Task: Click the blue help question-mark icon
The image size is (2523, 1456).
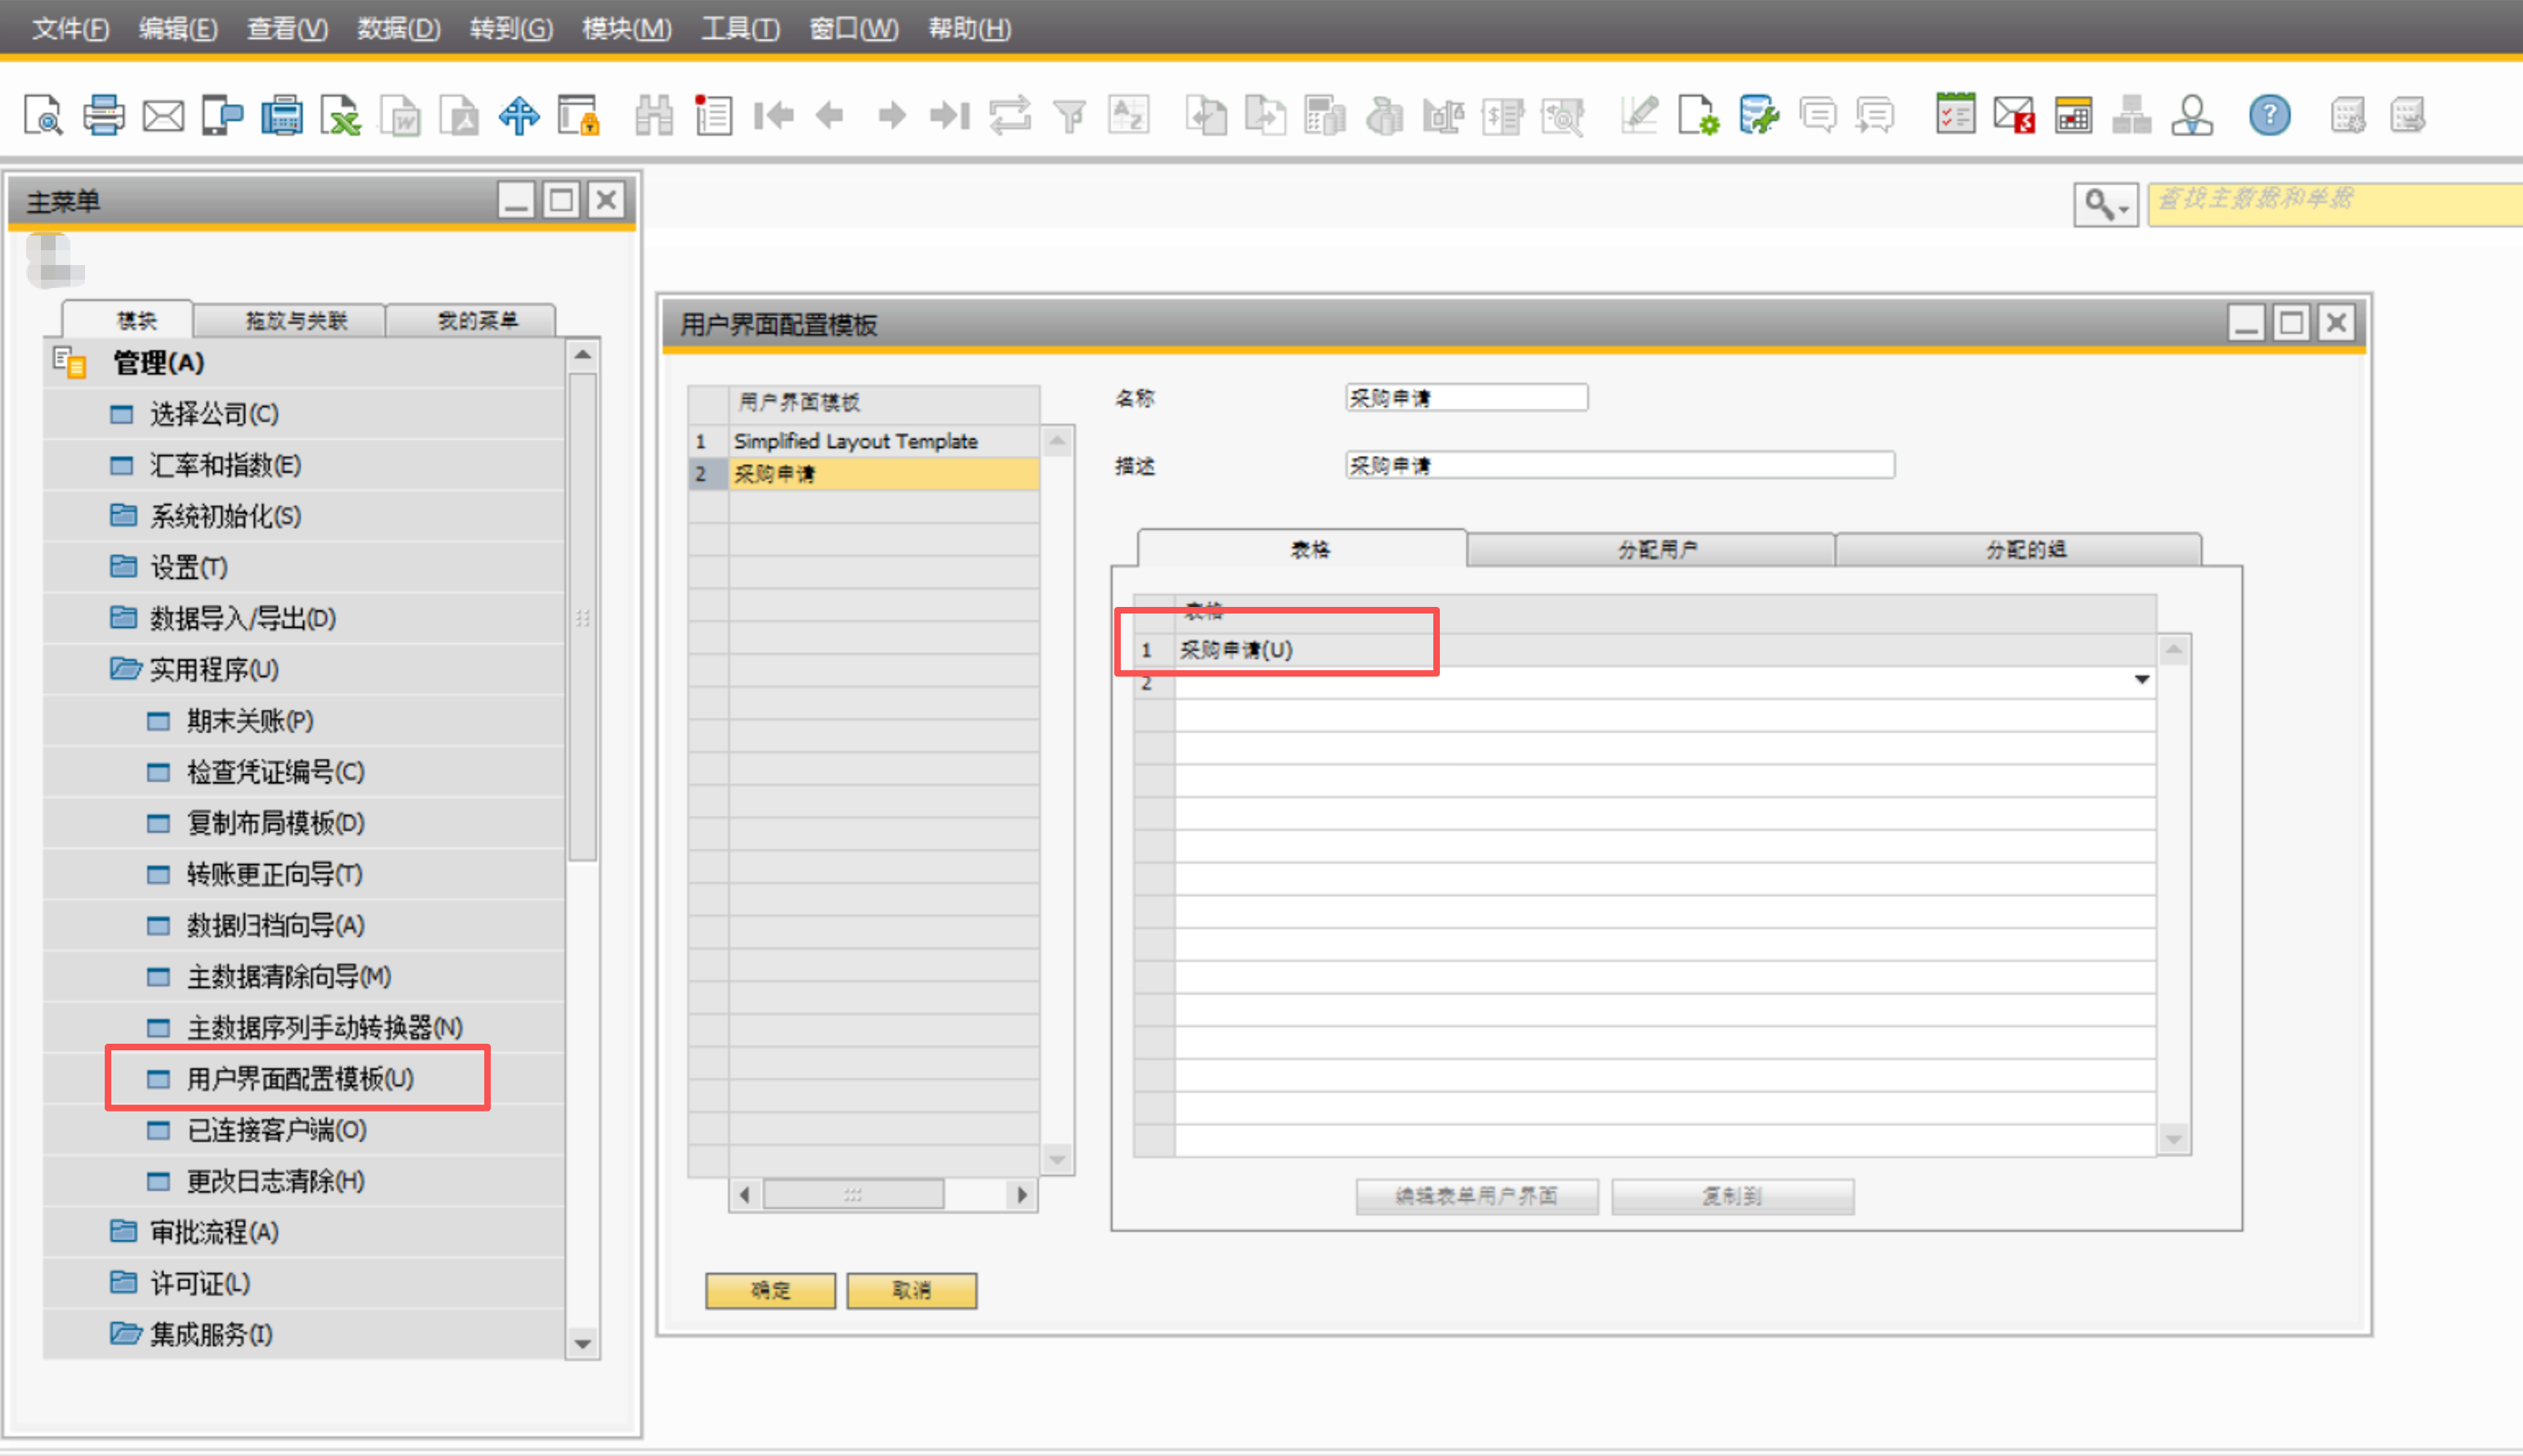Action: (x=2269, y=115)
